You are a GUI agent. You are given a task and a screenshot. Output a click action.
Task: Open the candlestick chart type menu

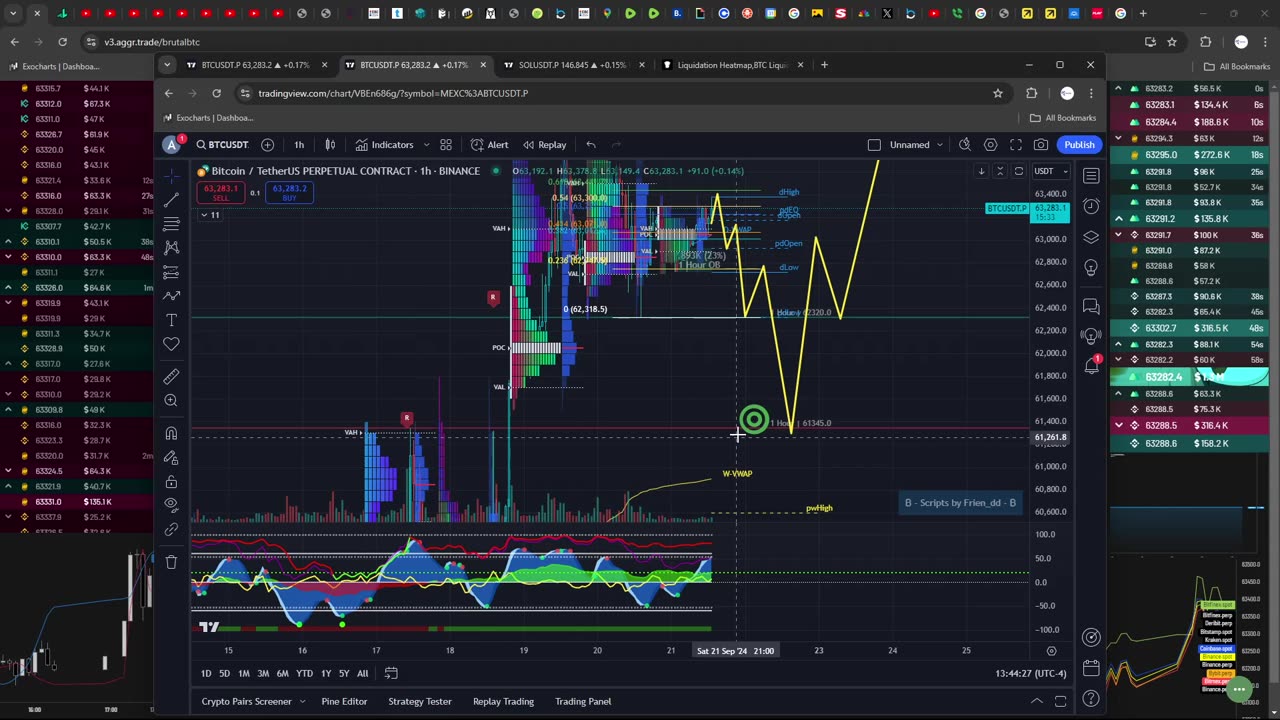(330, 145)
